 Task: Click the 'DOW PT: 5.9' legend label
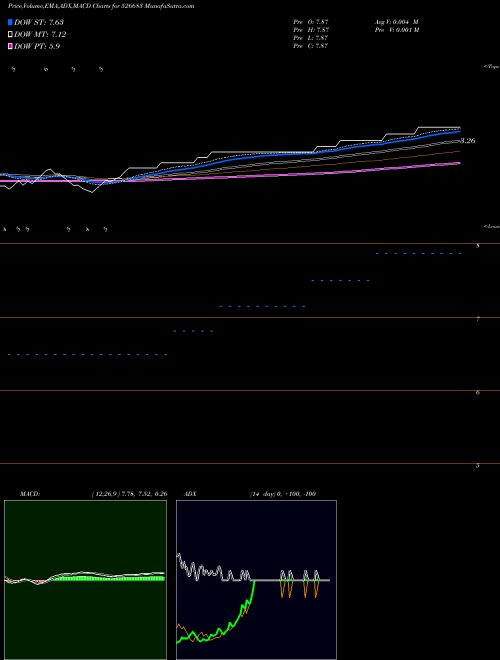[x=37, y=46]
